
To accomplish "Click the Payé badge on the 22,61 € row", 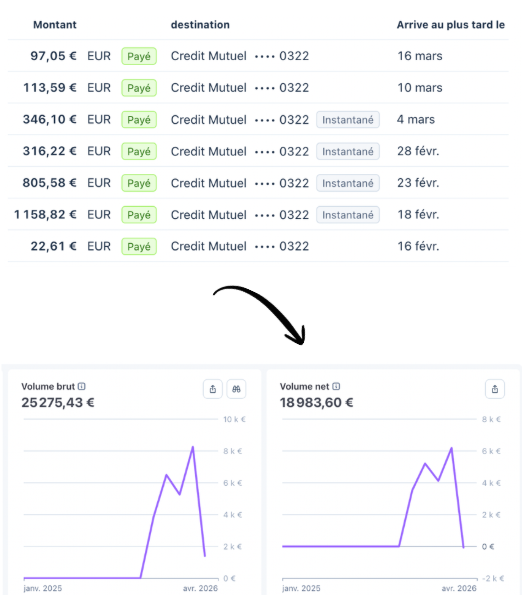I will (x=139, y=247).
